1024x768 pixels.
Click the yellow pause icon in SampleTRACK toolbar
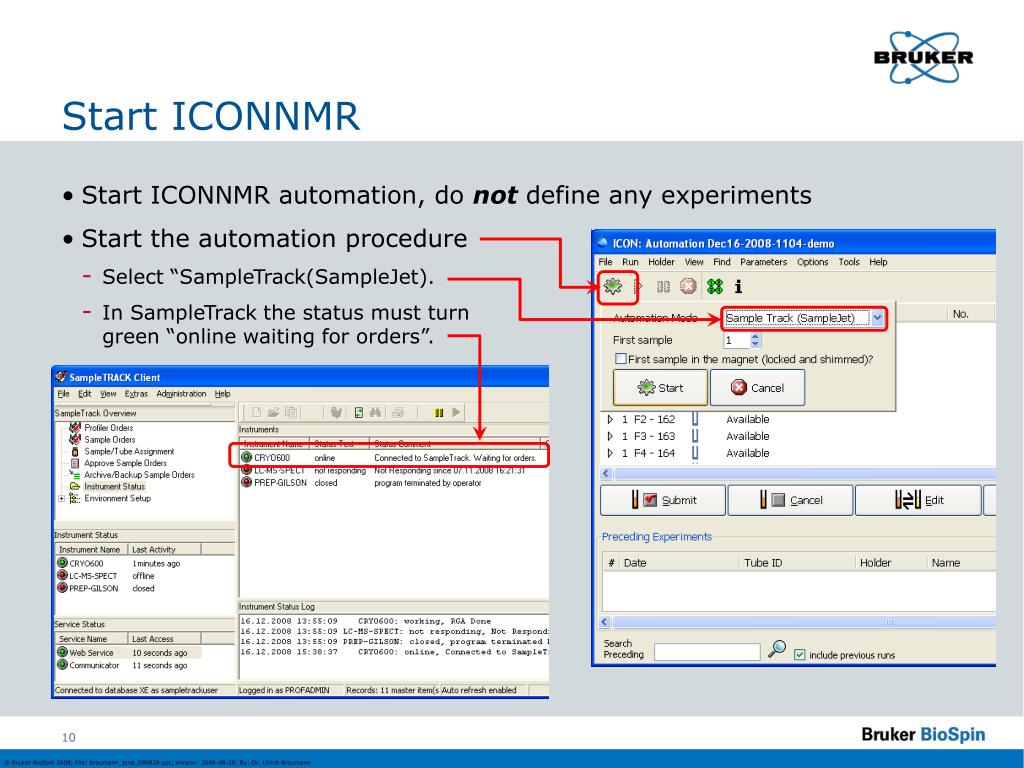tap(439, 412)
